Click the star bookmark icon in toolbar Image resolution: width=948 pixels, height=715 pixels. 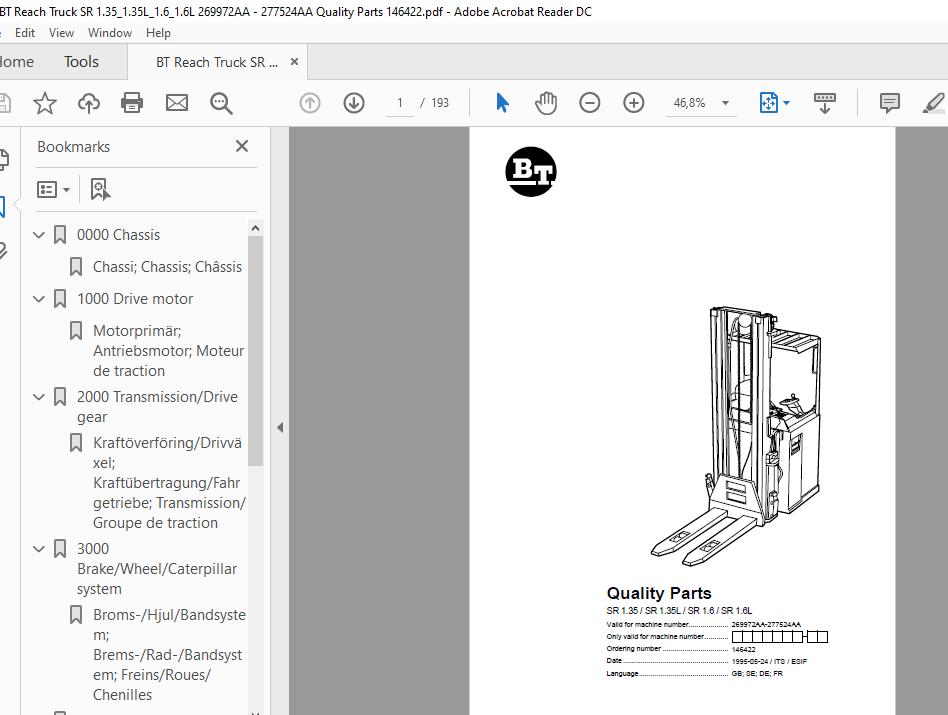click(44, 103)
